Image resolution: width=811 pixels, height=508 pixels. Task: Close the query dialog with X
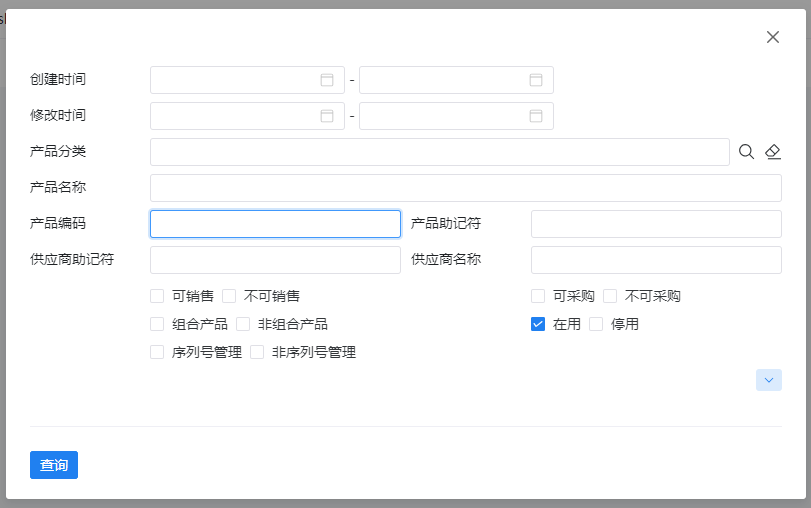coord(773,37)
